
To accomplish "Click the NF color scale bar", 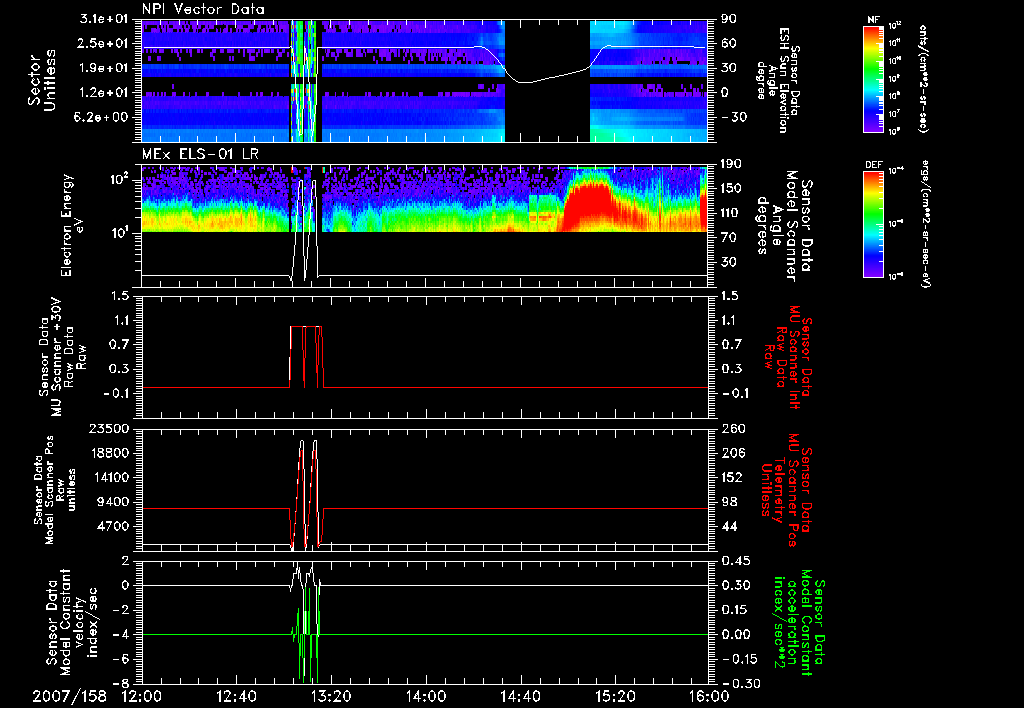I will [x=874, y=78].
